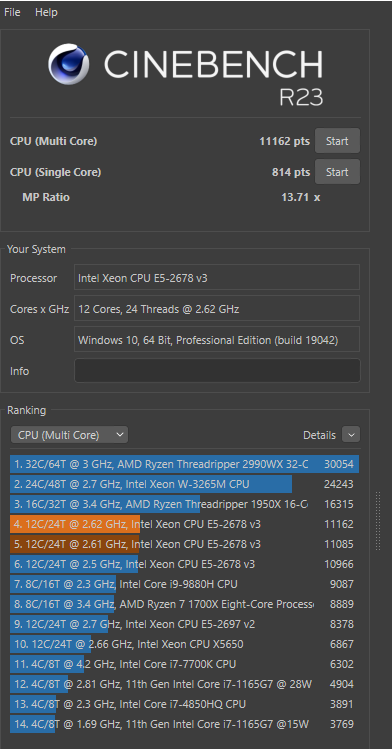Select rank 6 E5-2678 v3 at 2.5 GHz
This screenshot has height=749, width=392.
[x=185, y=564]
